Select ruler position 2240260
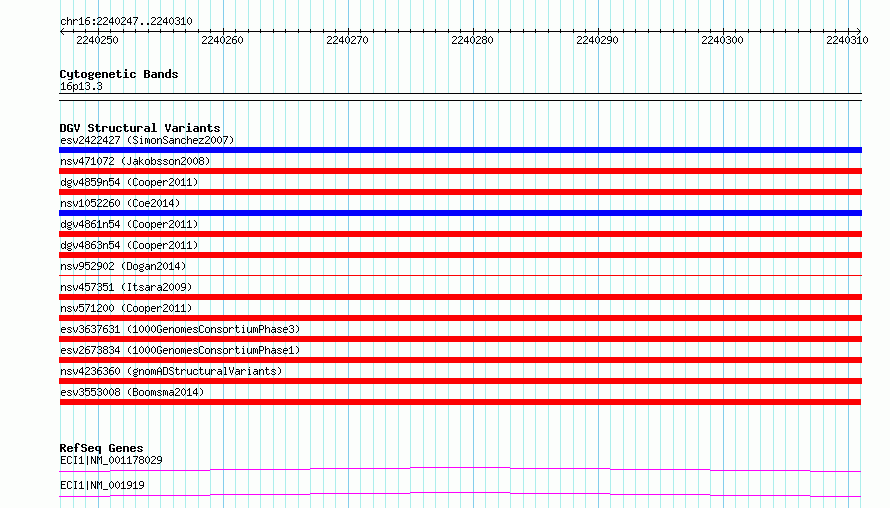 (222, 40)
